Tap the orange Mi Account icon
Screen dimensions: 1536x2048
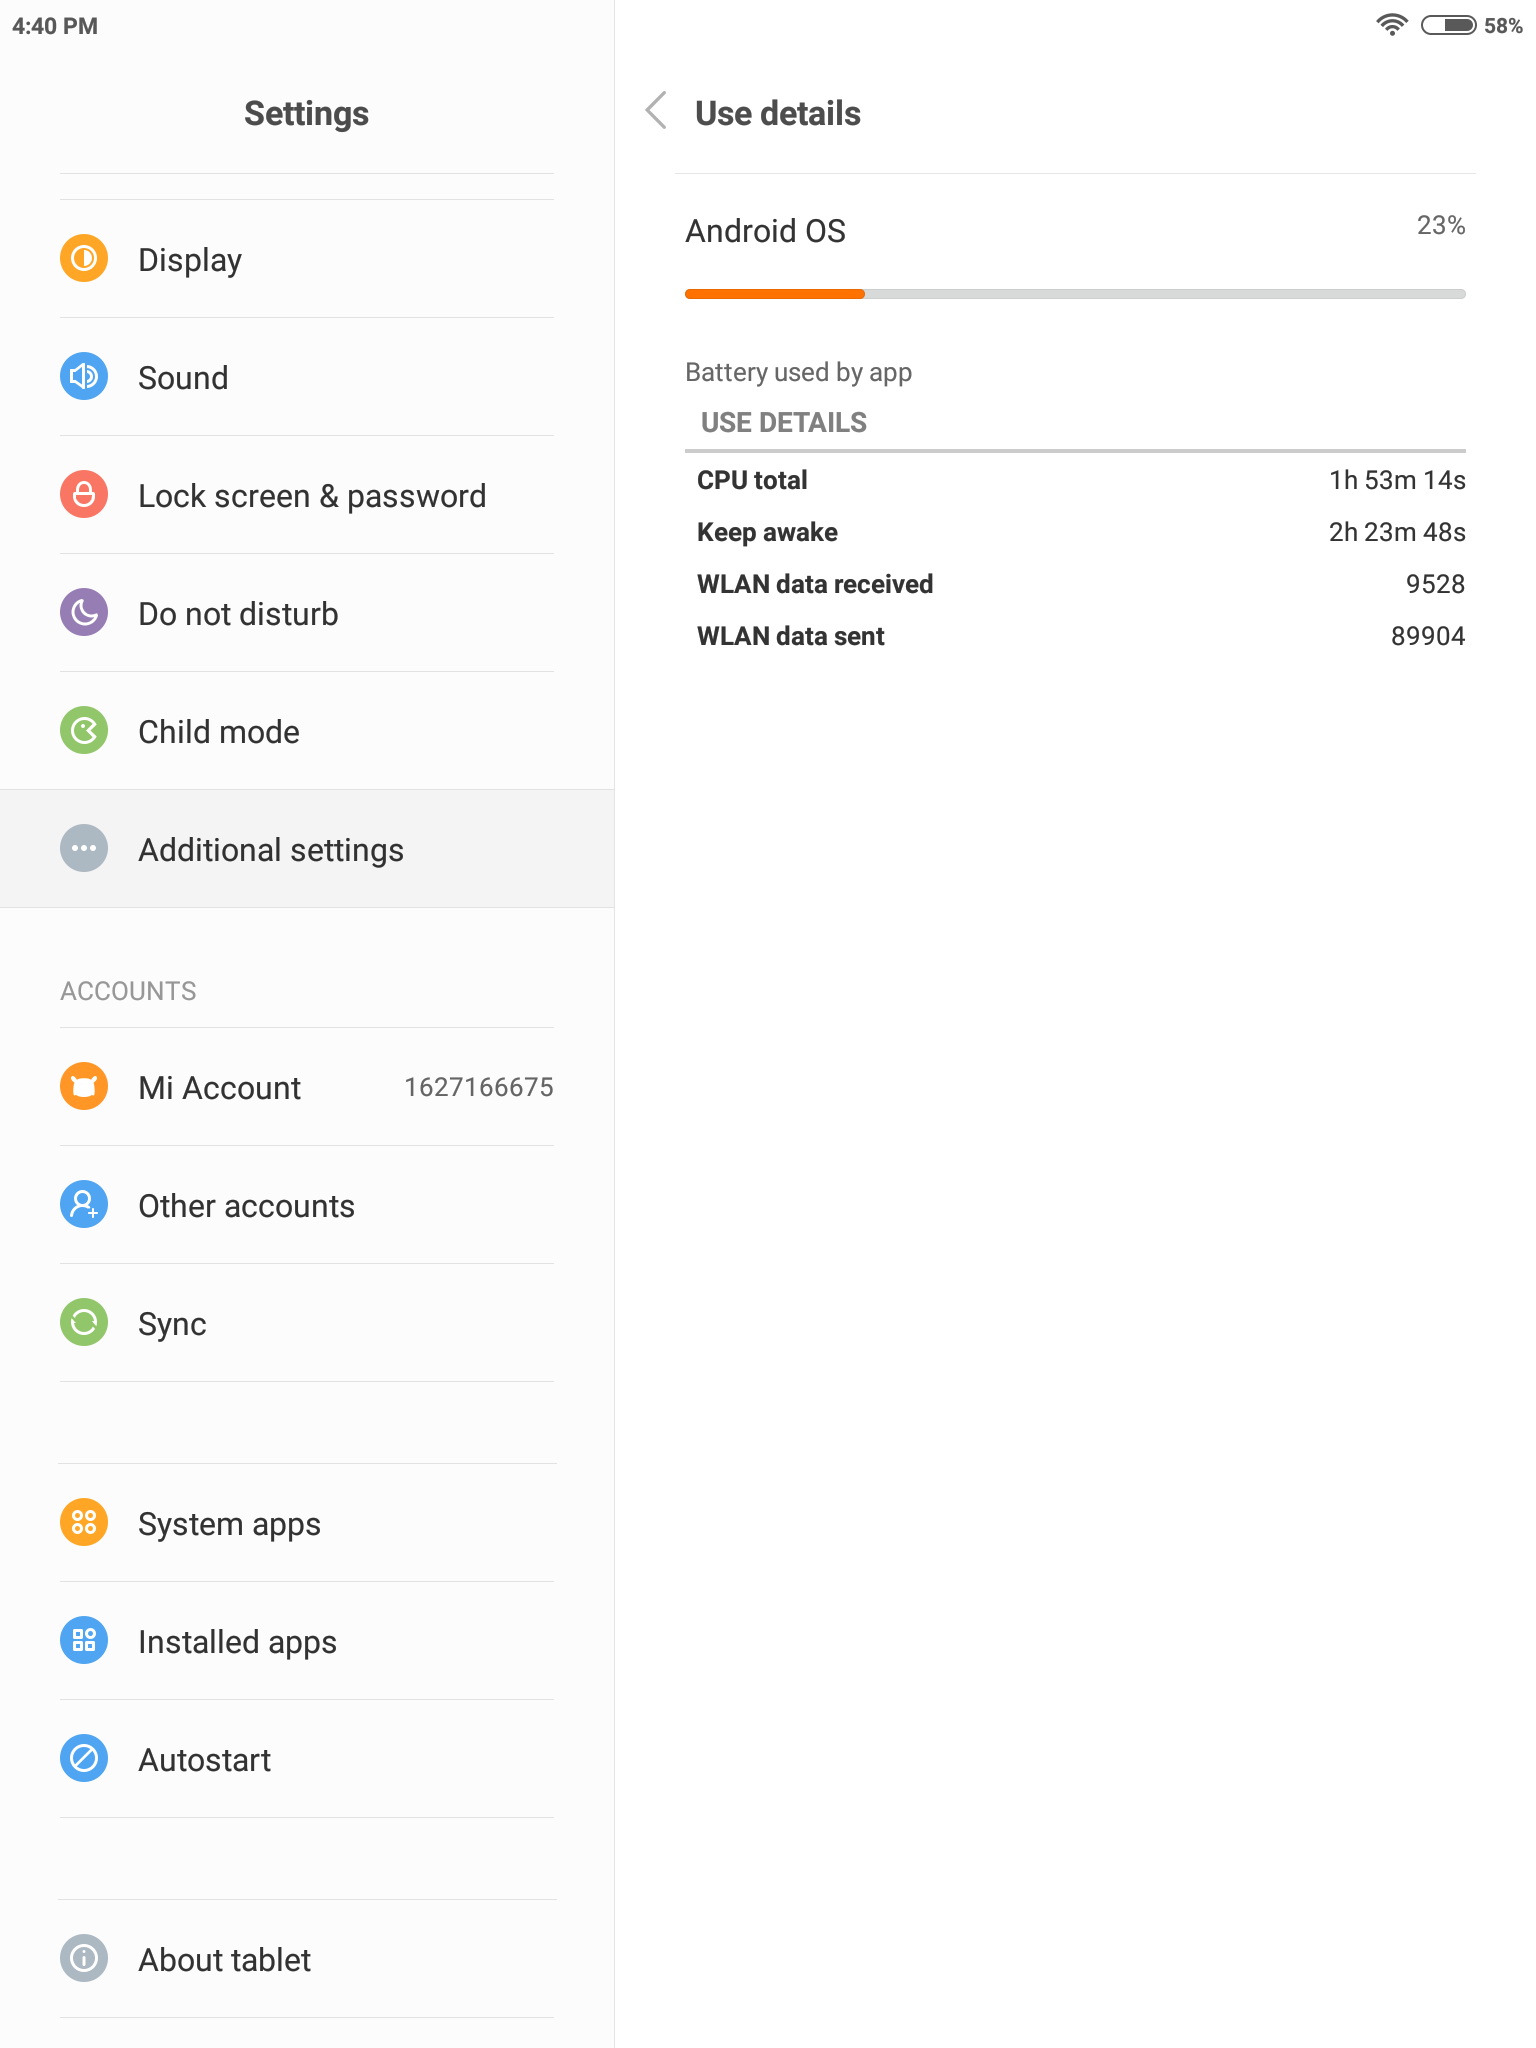coord(84,1087)
